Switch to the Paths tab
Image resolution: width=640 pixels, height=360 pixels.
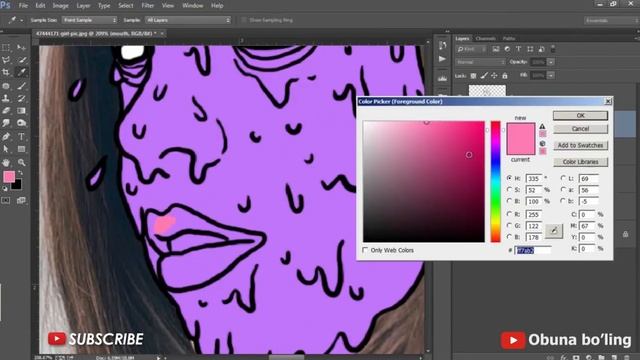point(509,38)
